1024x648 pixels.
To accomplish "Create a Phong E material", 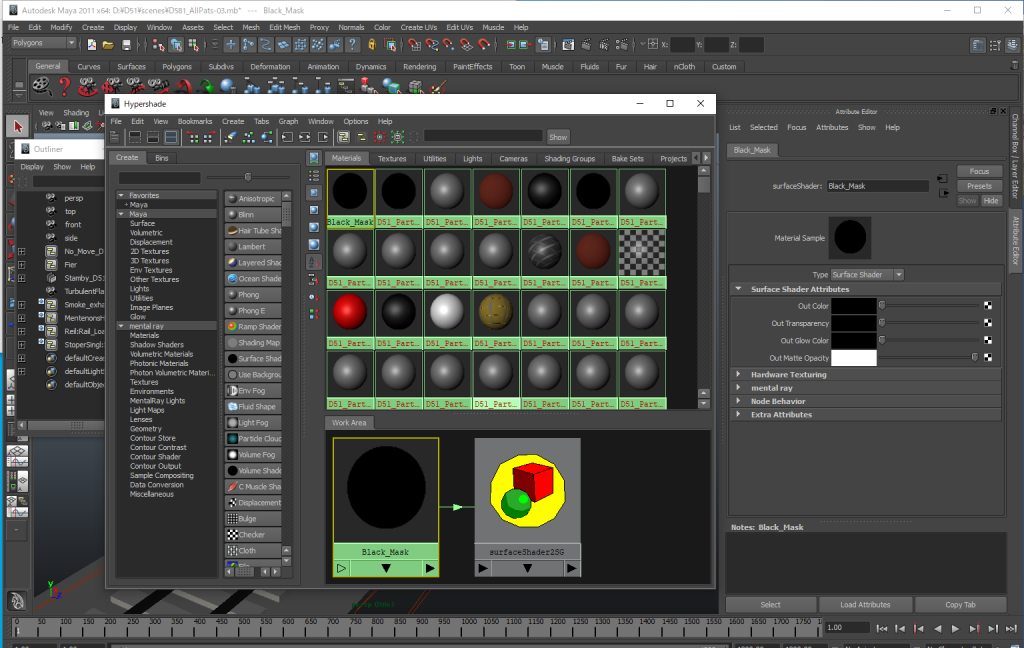I will point(253,310).
